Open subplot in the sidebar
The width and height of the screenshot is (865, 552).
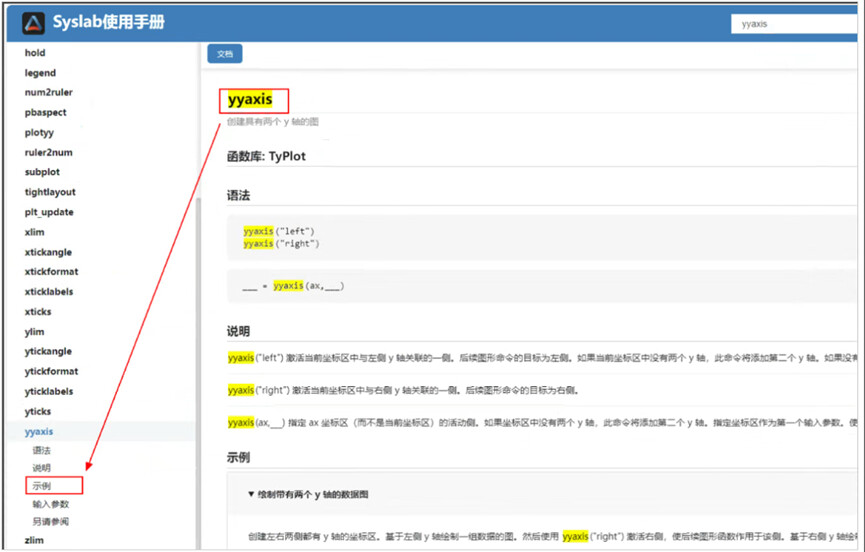coord(42,172)
